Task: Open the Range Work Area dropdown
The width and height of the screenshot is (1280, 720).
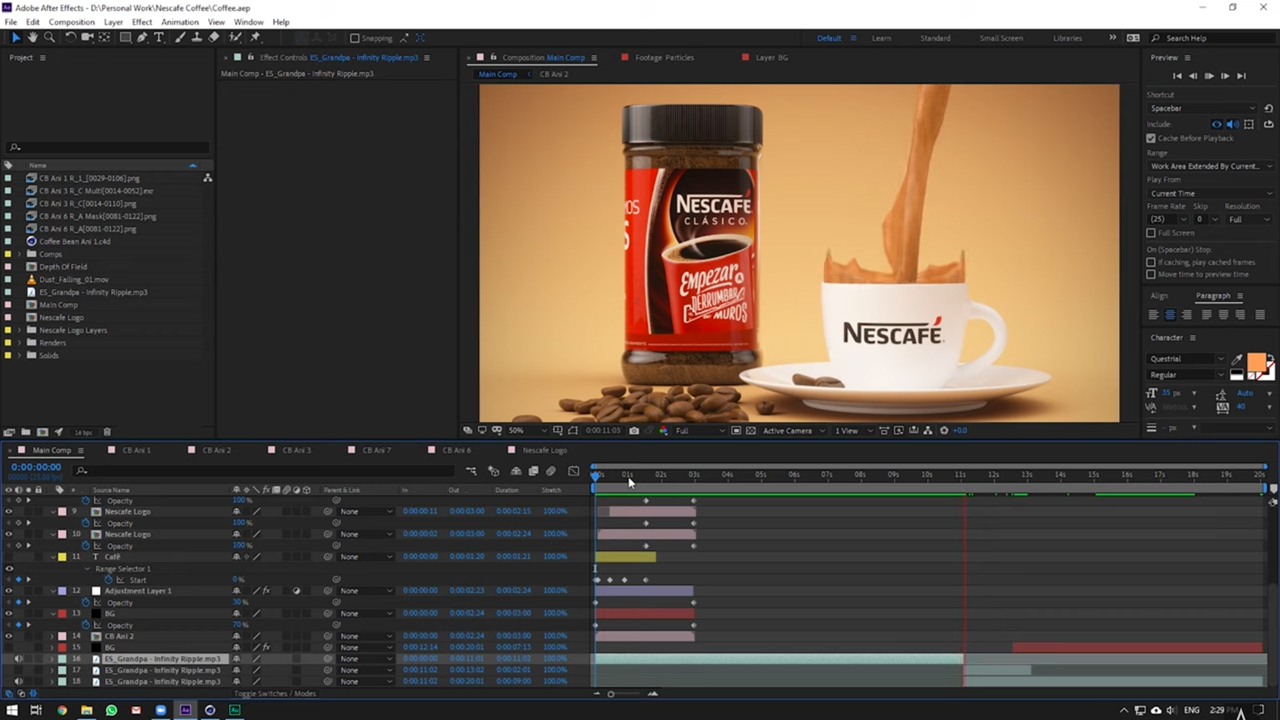Action: (x=1210, y=166)
